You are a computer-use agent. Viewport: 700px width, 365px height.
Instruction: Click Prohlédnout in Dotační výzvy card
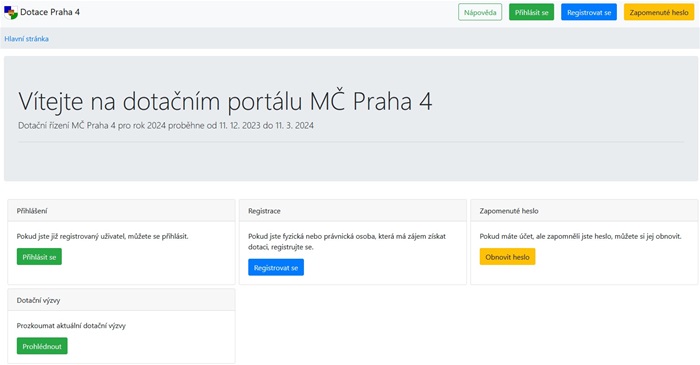pyautogui.click(x=42, y=346)
